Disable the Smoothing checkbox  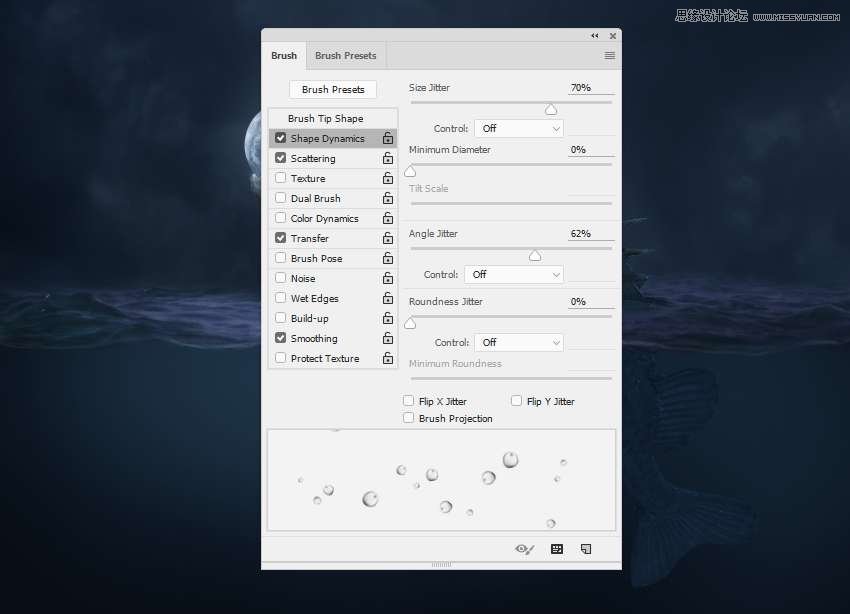281,338
